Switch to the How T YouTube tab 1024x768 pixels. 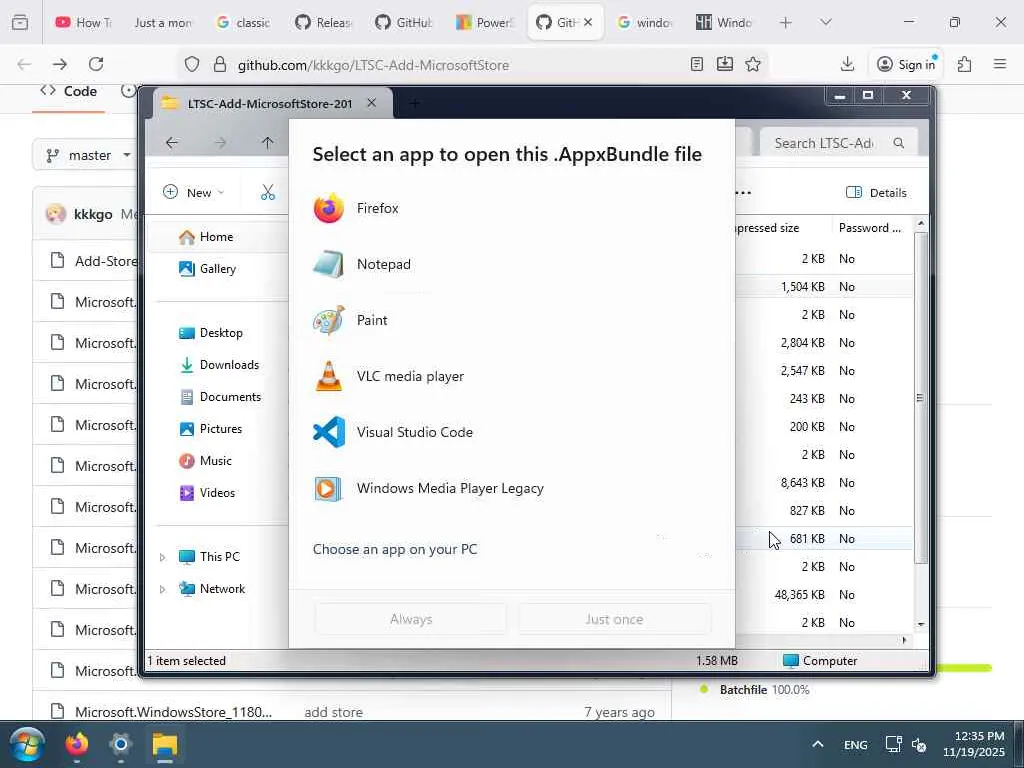coord(84,23)
